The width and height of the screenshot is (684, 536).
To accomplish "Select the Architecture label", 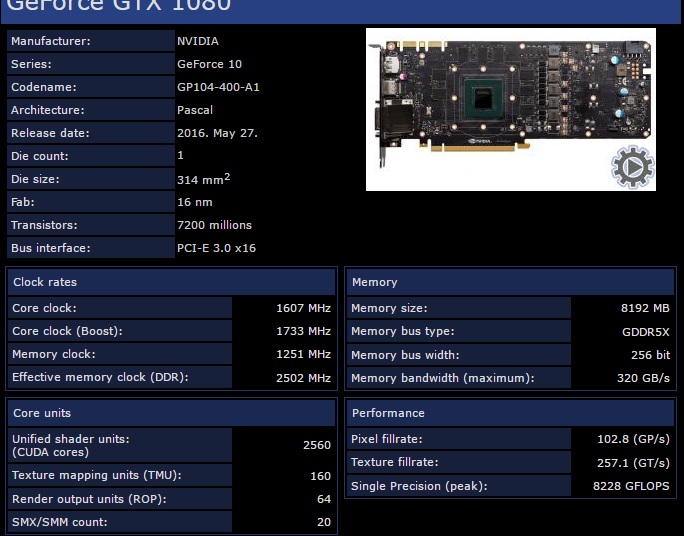I will [x=48, y=110].
